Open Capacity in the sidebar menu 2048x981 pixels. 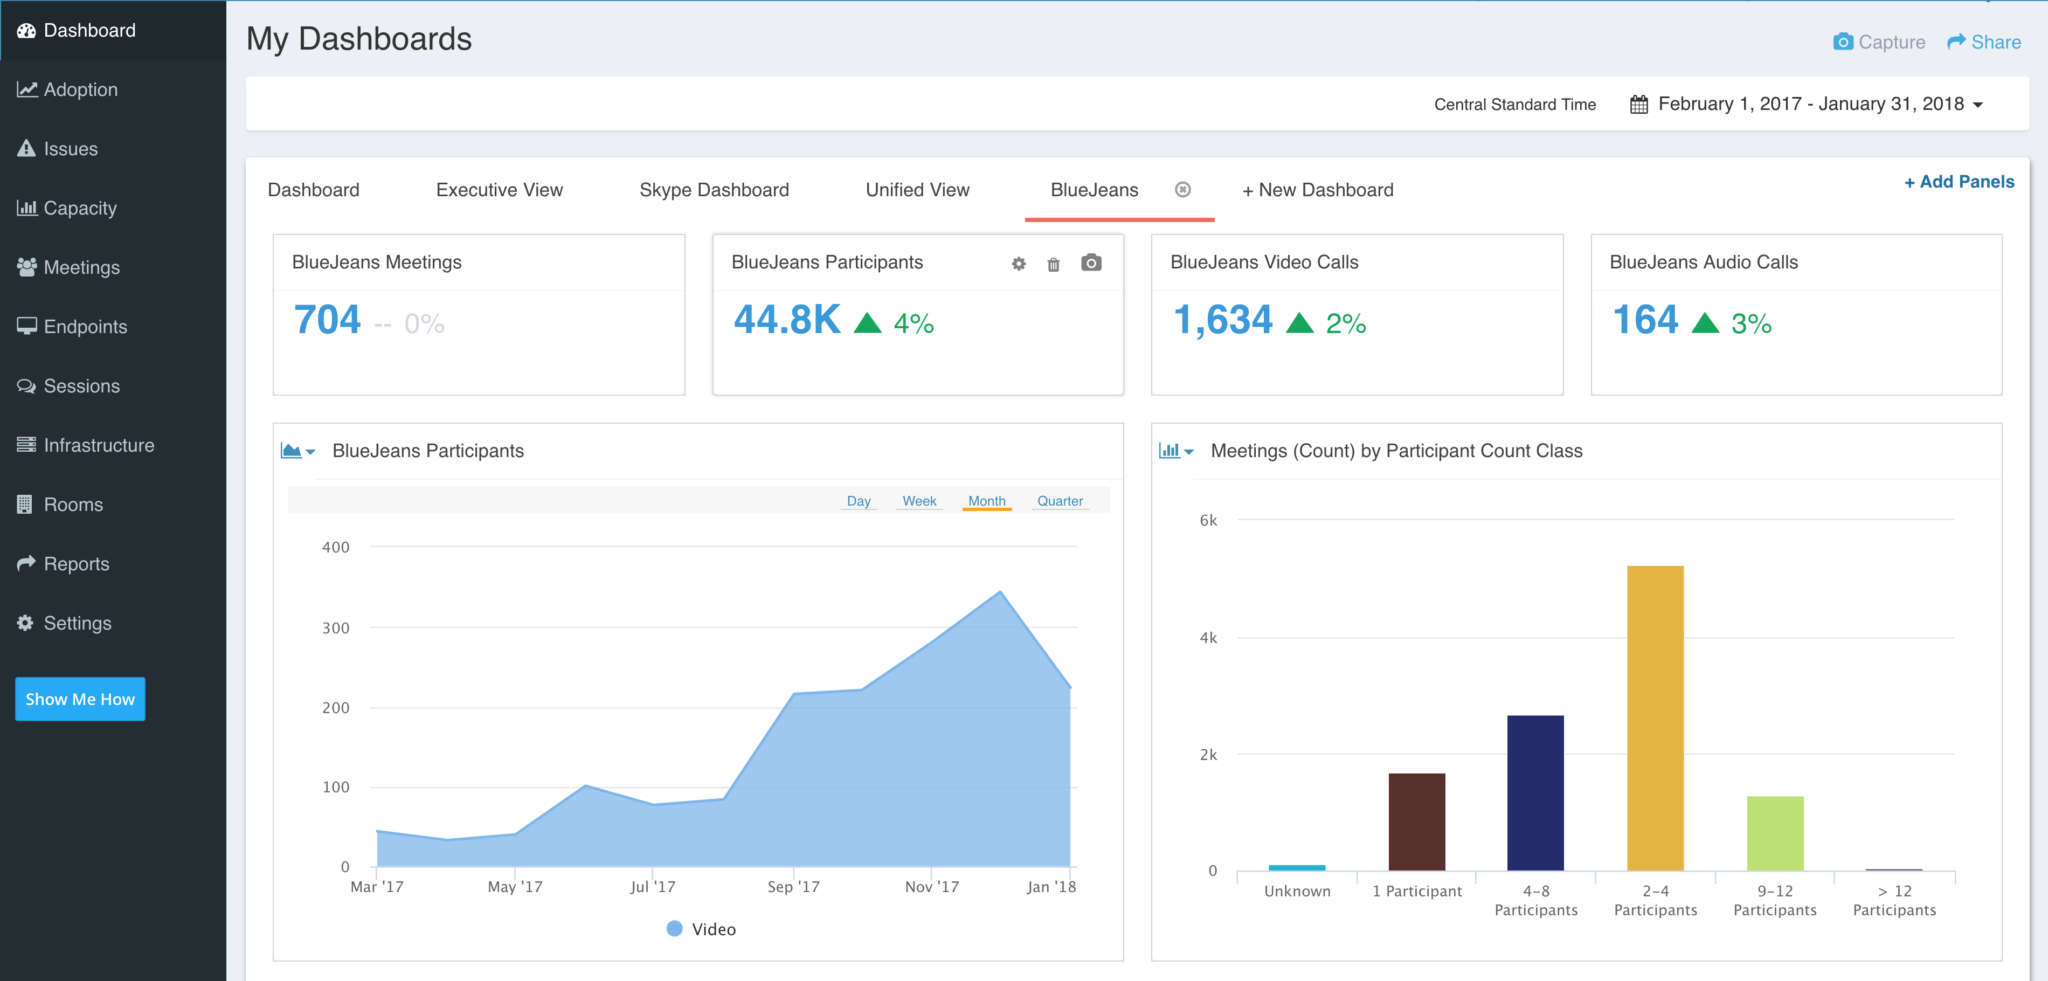[x=113, y=208]
